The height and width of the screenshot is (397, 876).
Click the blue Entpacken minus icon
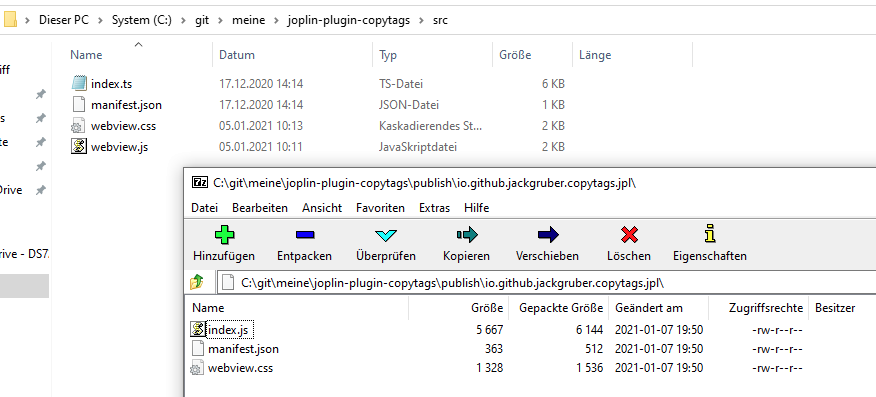click(304, 235)
